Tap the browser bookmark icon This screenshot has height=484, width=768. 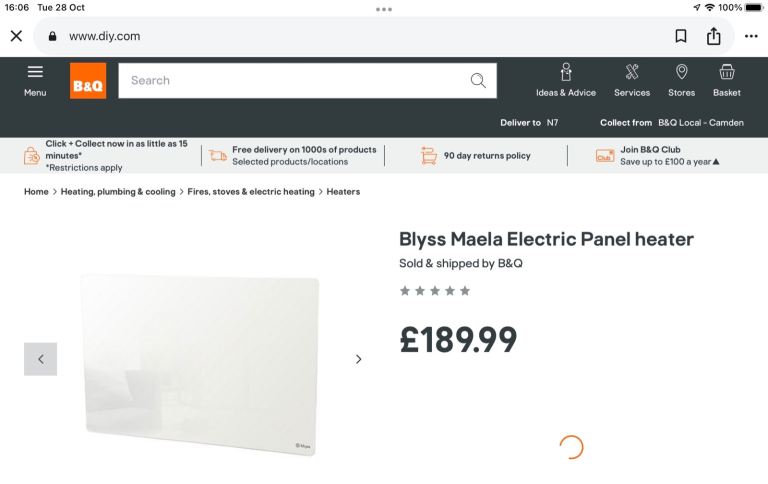click(x=680, y=36)
